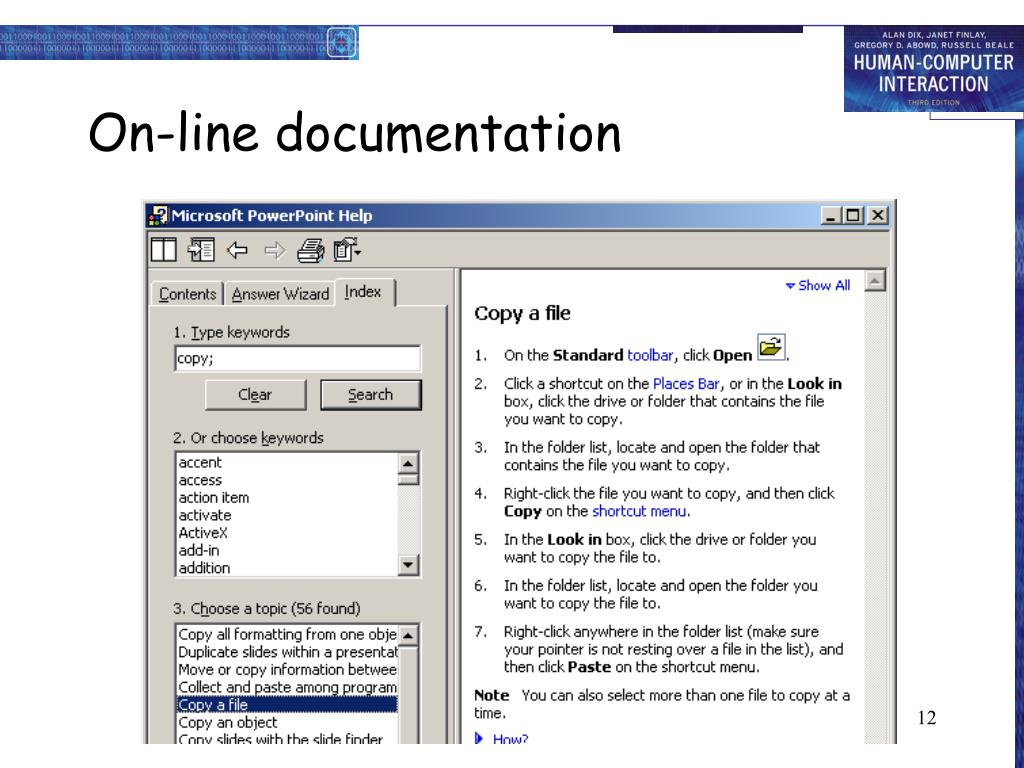Select topic 'Copy all formatting from one obje'

pos(287,634)
